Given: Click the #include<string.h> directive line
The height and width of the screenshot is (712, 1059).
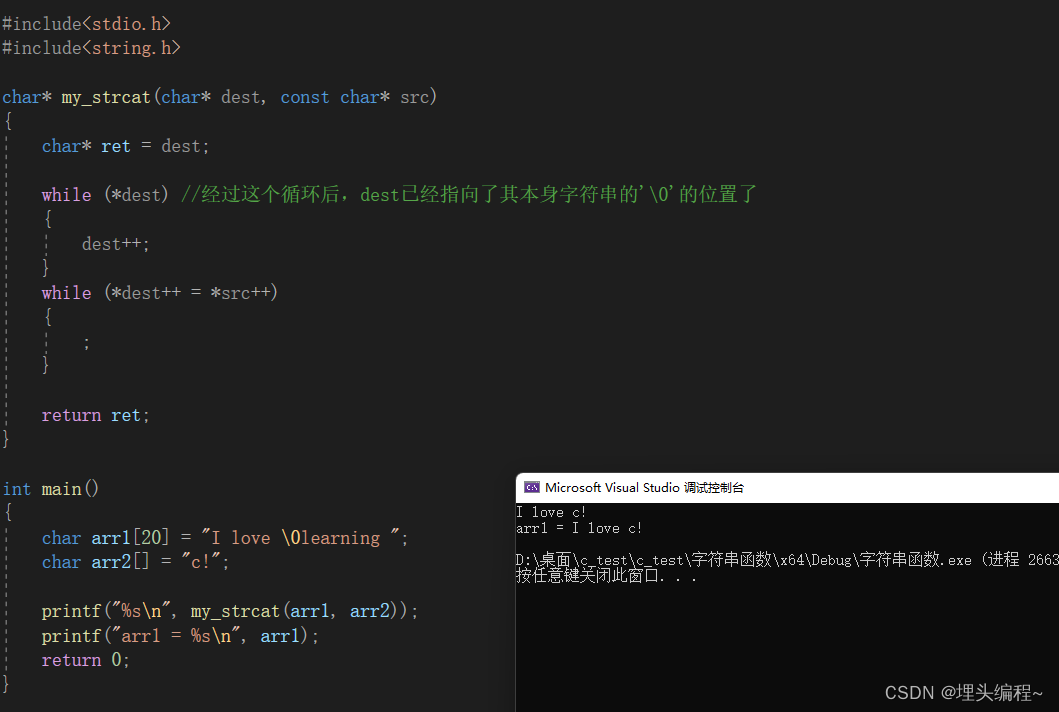Looking at the screenshot, I should tap(91, 47).
